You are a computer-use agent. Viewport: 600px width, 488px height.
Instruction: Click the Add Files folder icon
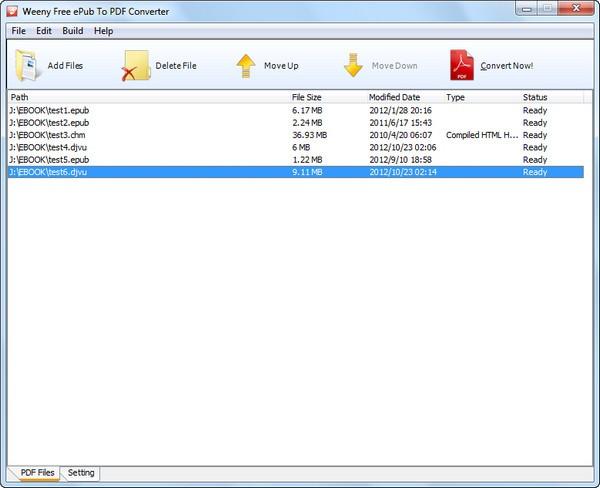pyautogui.click(x=28, y=66)
